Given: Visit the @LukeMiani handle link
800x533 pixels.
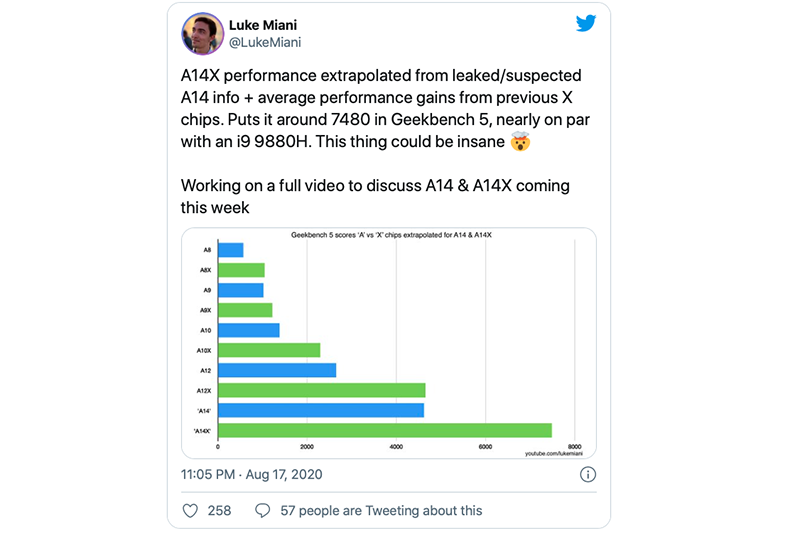Looking at the screenshot, I should 266,43.
